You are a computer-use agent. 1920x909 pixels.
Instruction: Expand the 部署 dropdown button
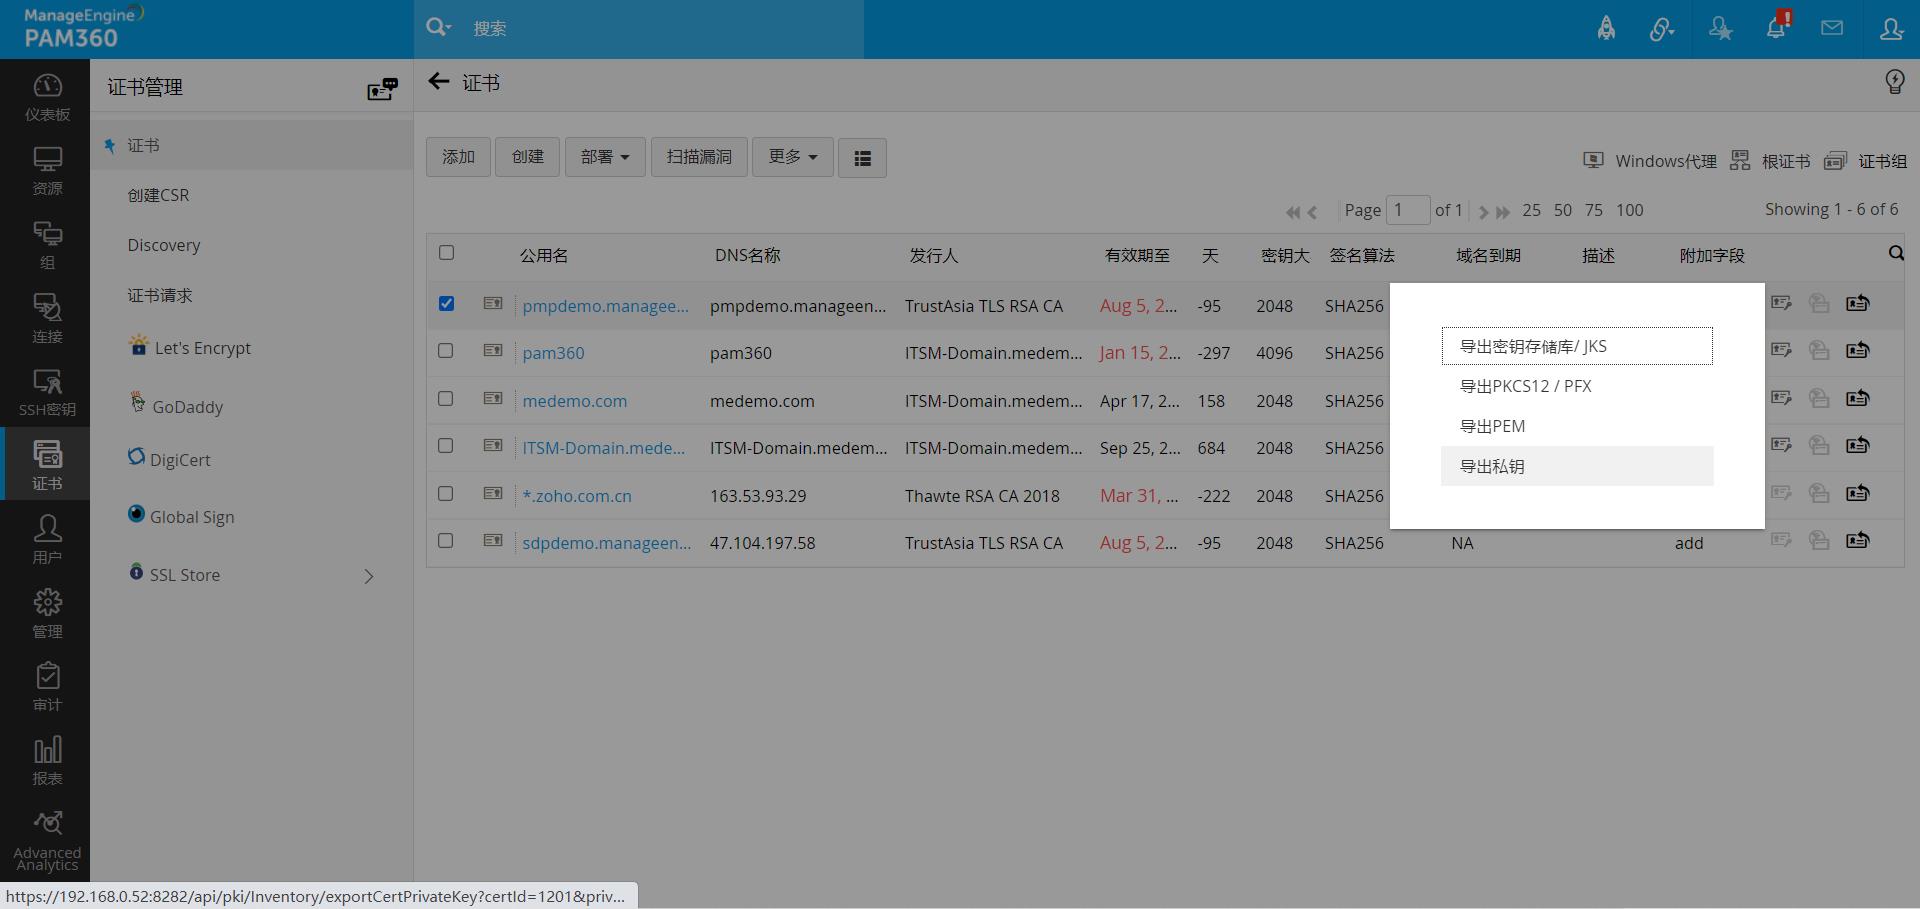(x=605, y=157)
